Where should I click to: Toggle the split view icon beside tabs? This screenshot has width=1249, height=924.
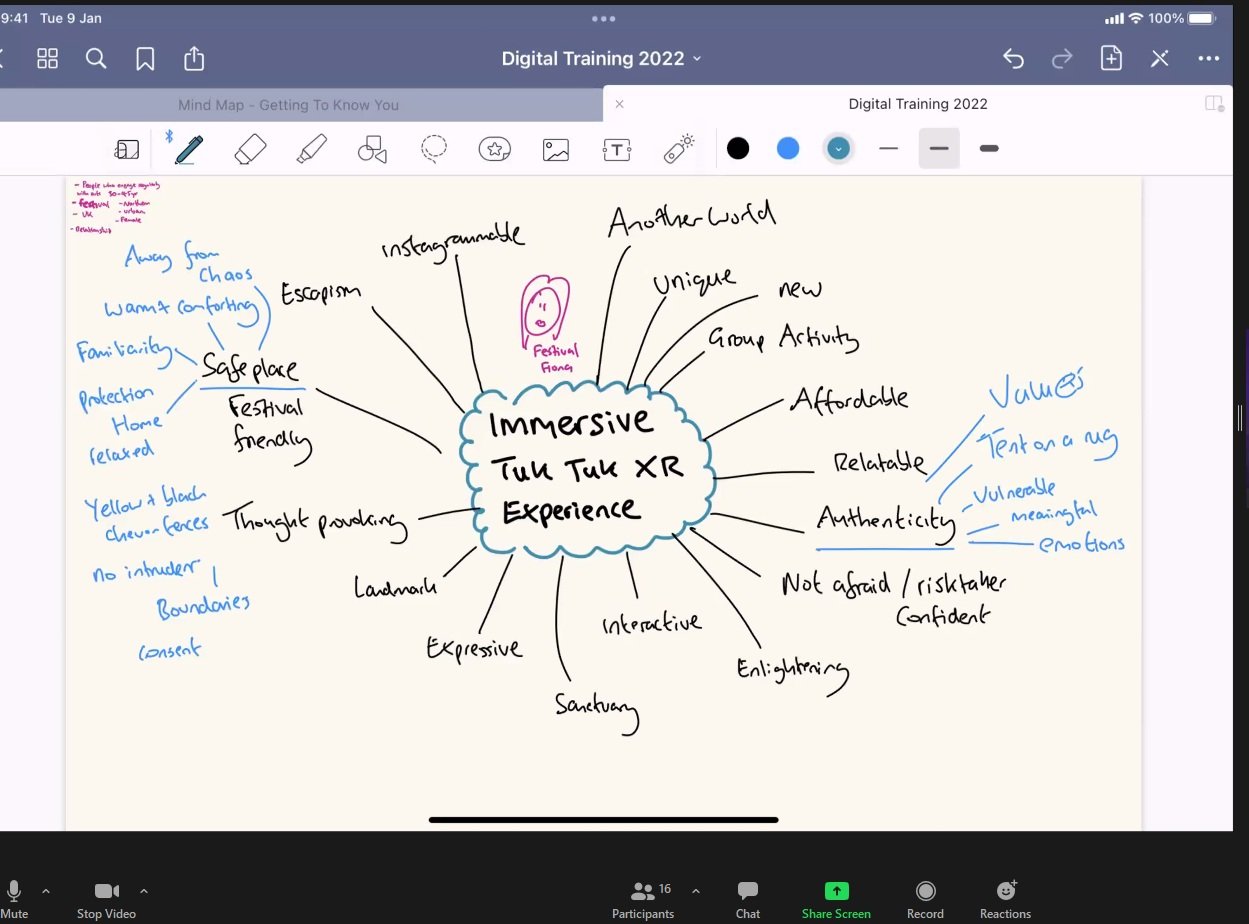(x=1214, y=103)
